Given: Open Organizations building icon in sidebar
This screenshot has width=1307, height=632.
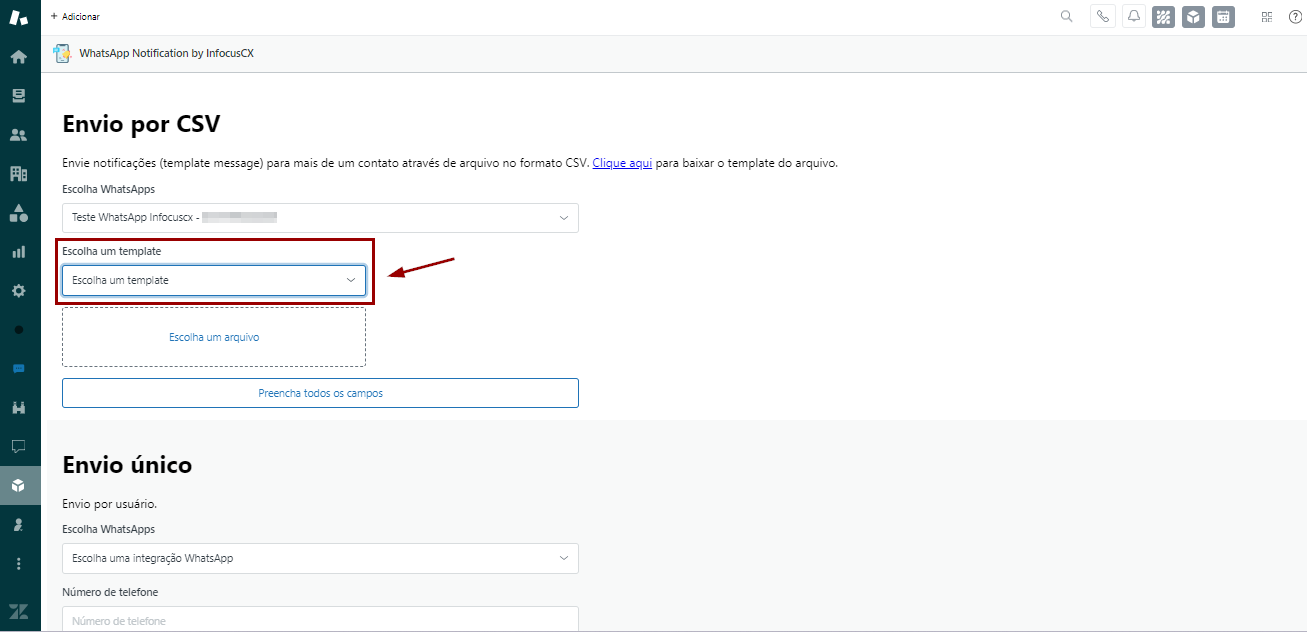Looking at the screenshot, I should [18, 174].
